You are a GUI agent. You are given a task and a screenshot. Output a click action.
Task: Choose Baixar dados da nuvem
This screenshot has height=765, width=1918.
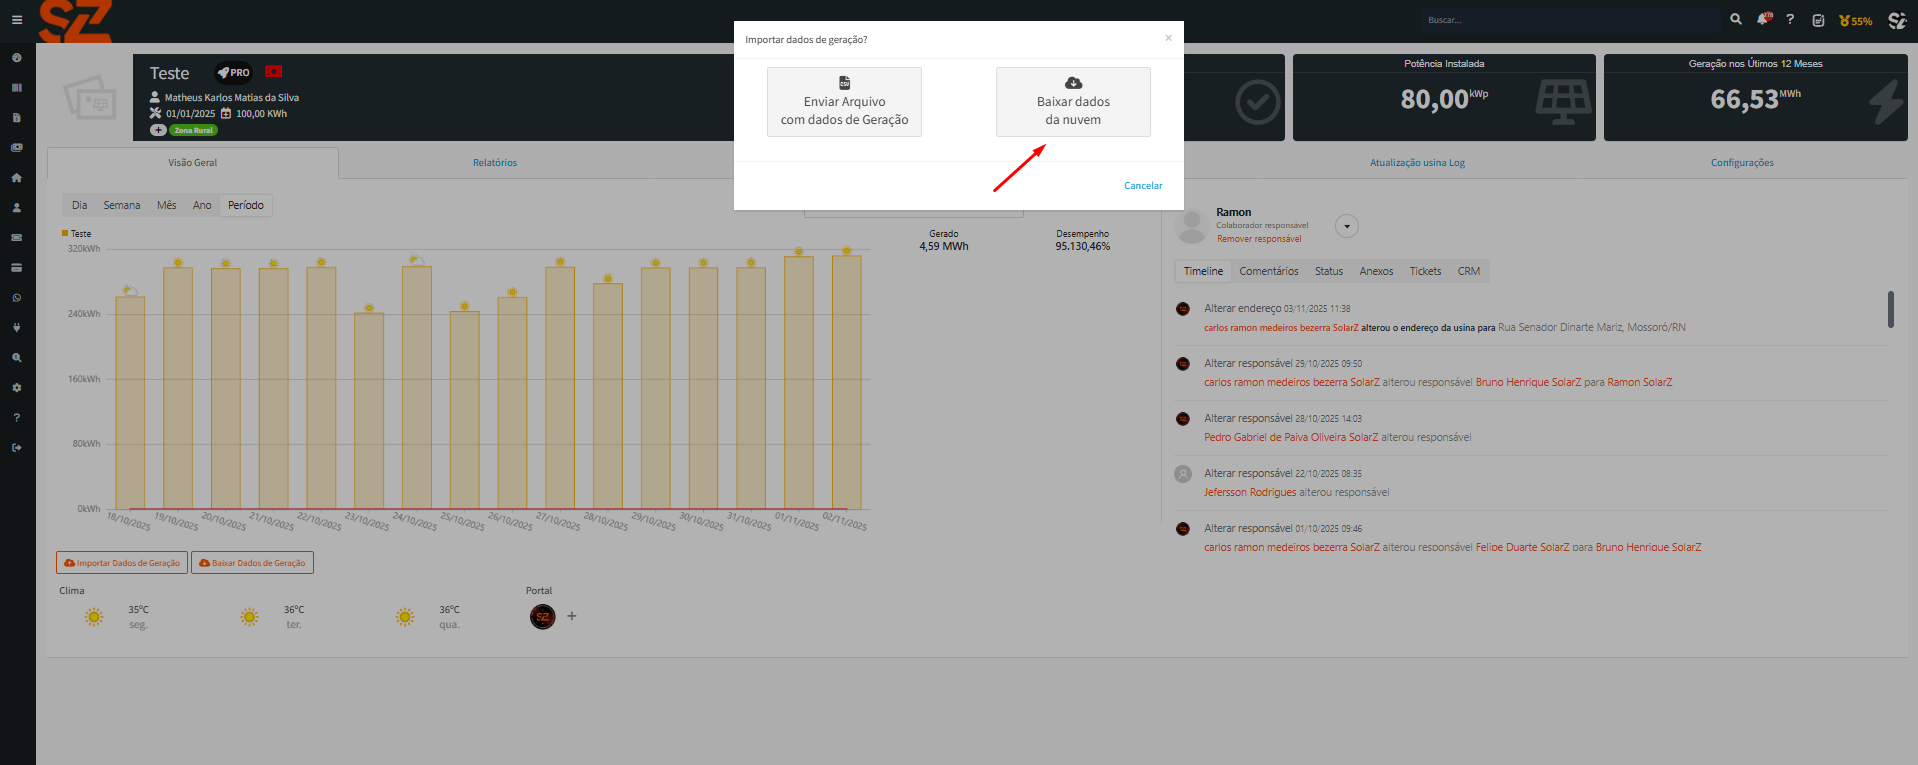[x=1073, y=102]
